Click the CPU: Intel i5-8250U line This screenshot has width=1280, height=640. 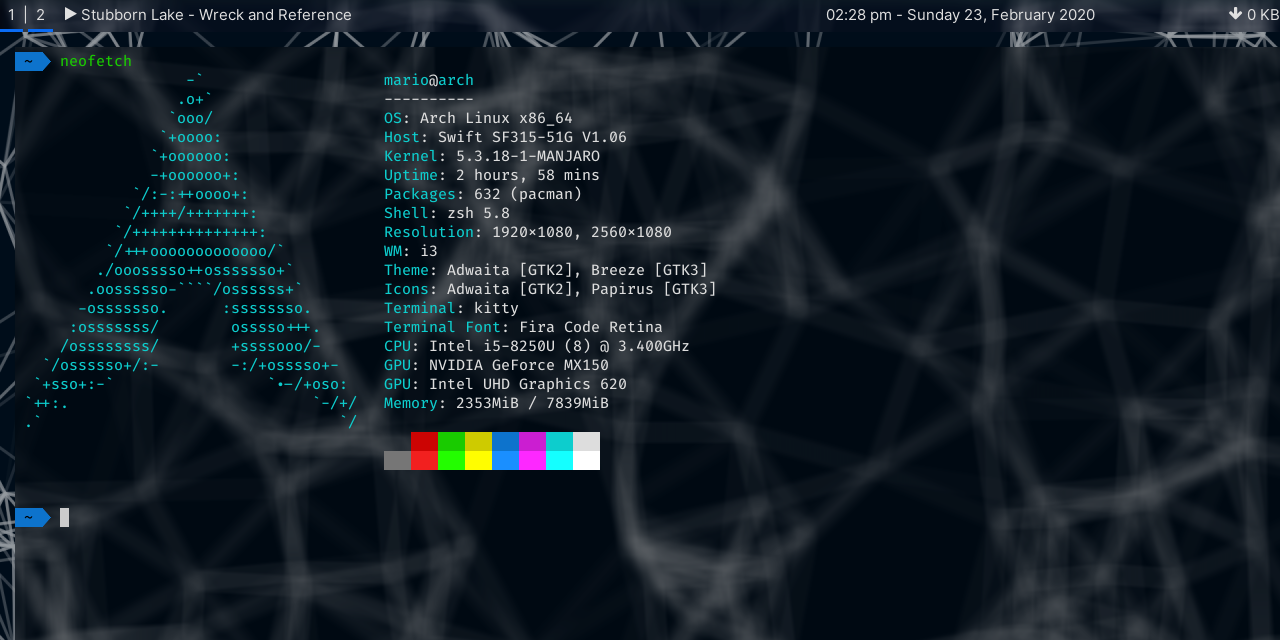pyautogui.click(x=537, y=346)
